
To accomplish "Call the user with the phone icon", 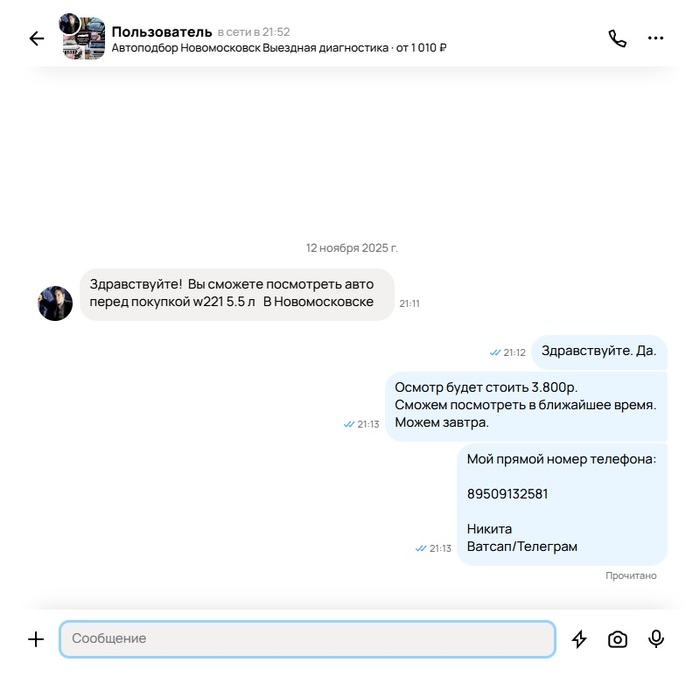I will coord(617,38).
